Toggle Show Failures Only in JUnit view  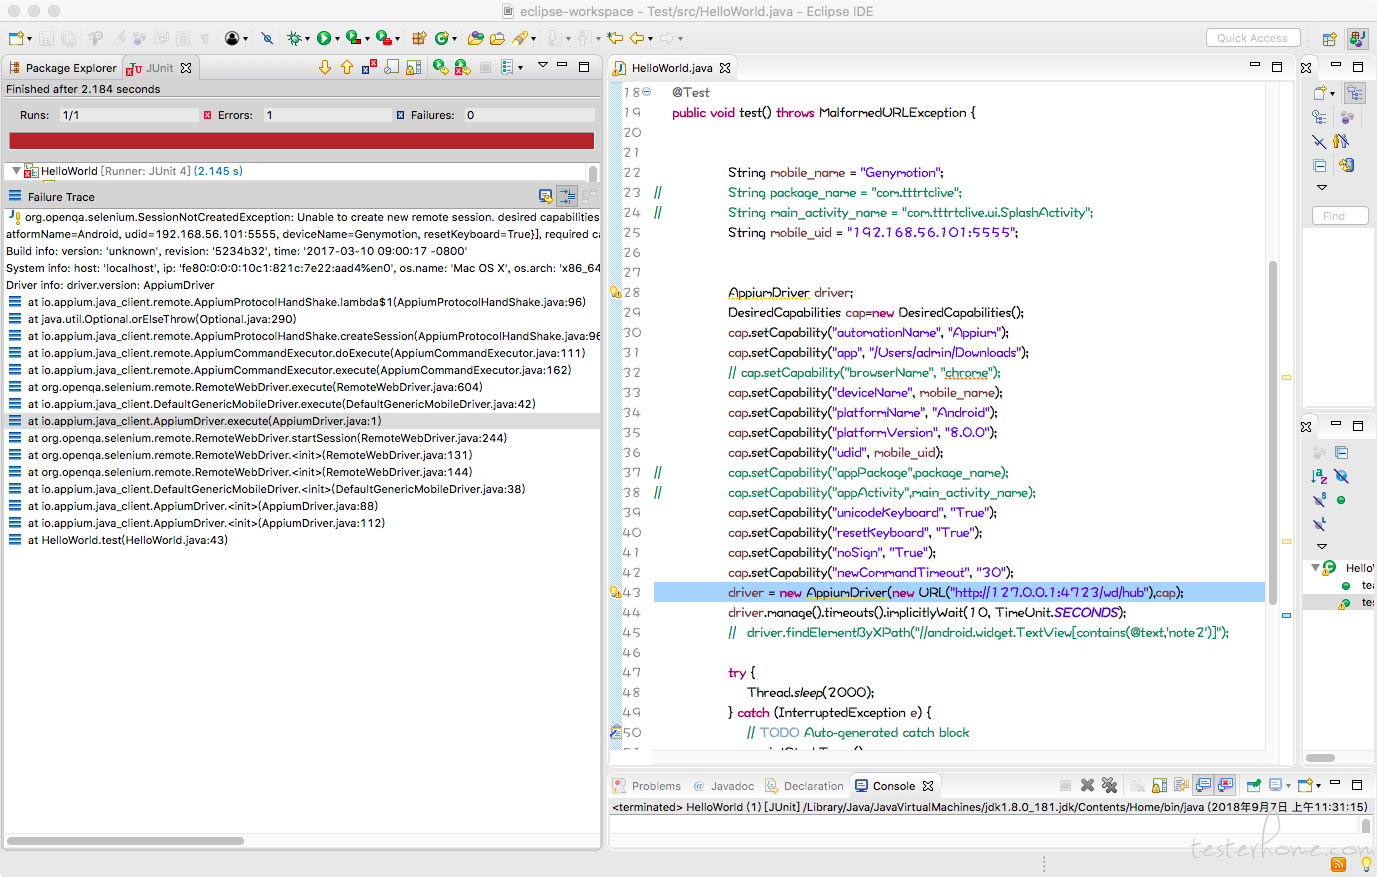coord(369,67)
